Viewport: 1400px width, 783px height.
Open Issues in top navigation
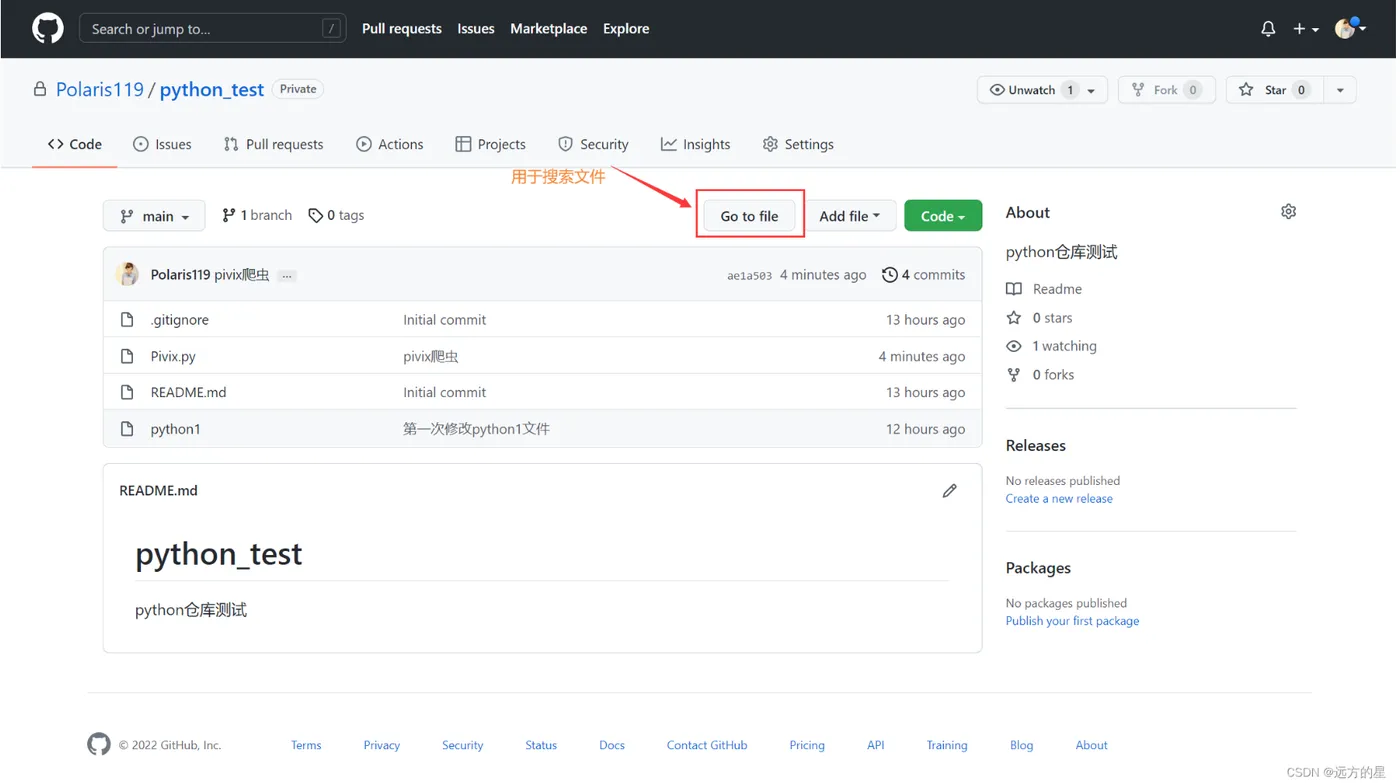coord(477,28)
